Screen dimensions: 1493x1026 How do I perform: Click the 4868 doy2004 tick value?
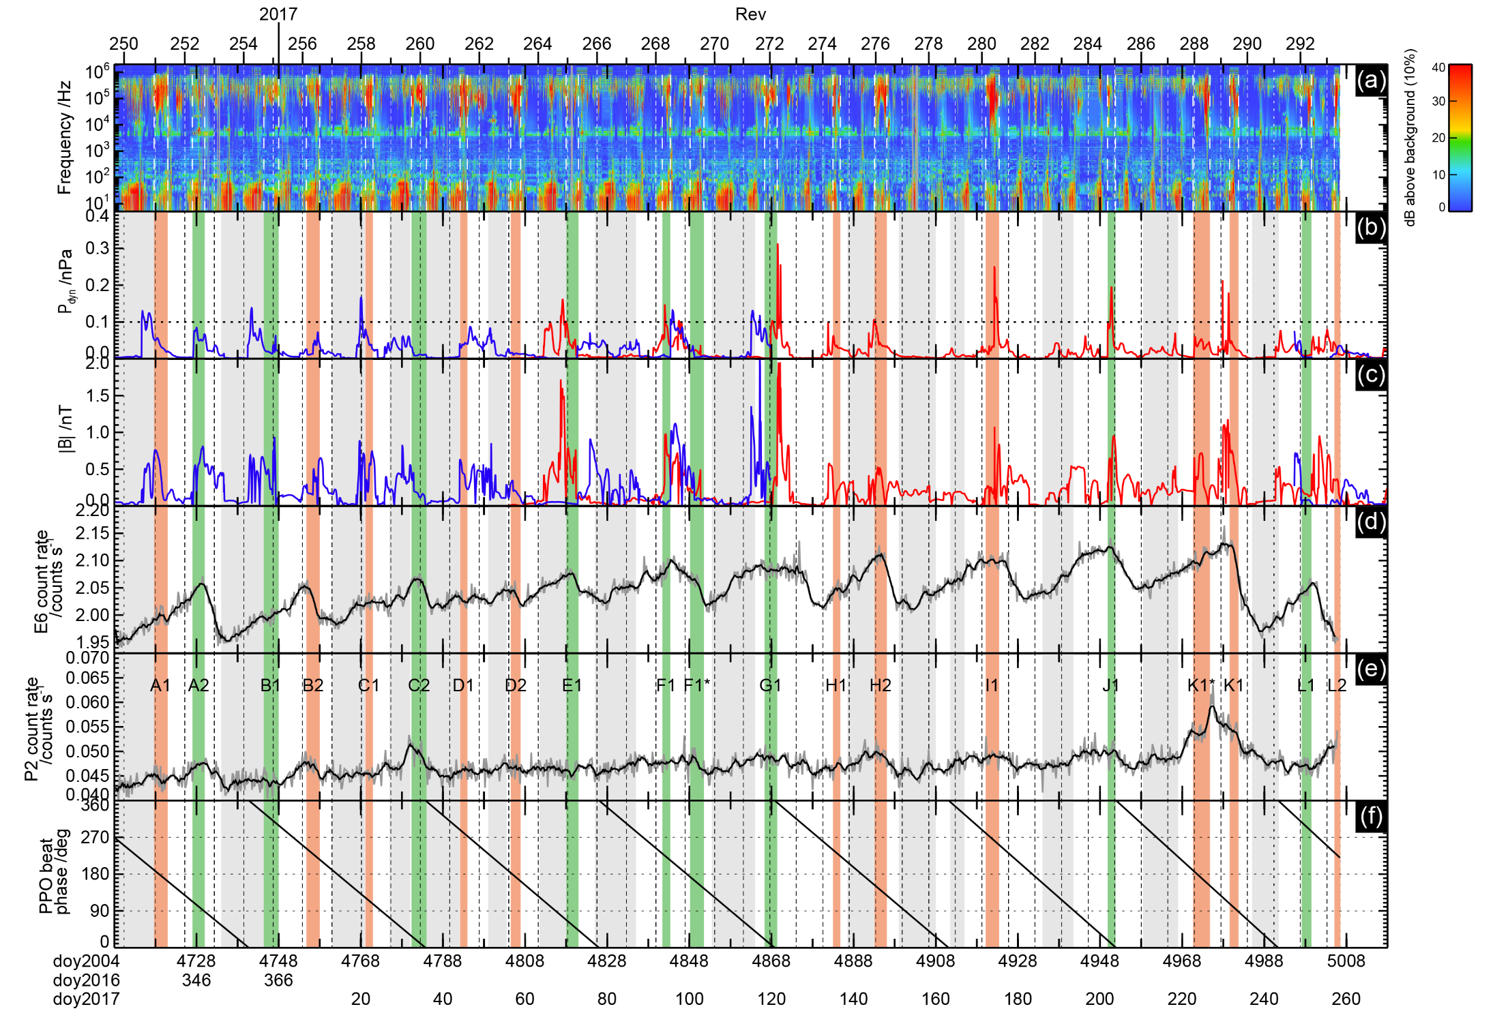click(771, 961)
